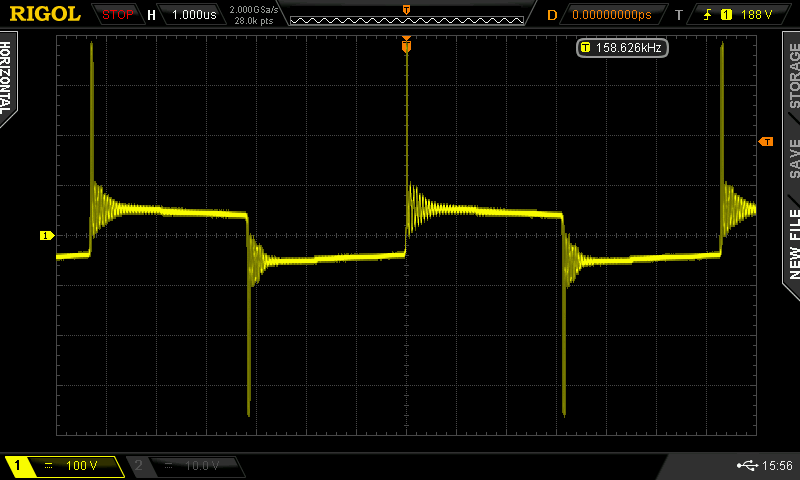Click the 2.000GSa/s sample rate readout
The width and height of the screenshot is (800, 480).
(x=253, y=10)
